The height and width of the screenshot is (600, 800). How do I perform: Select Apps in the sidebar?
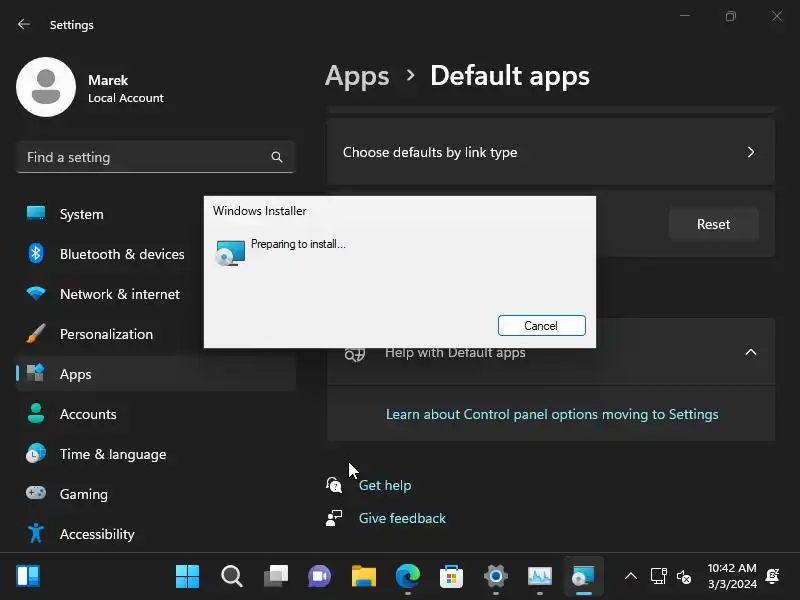click(156, 374)
